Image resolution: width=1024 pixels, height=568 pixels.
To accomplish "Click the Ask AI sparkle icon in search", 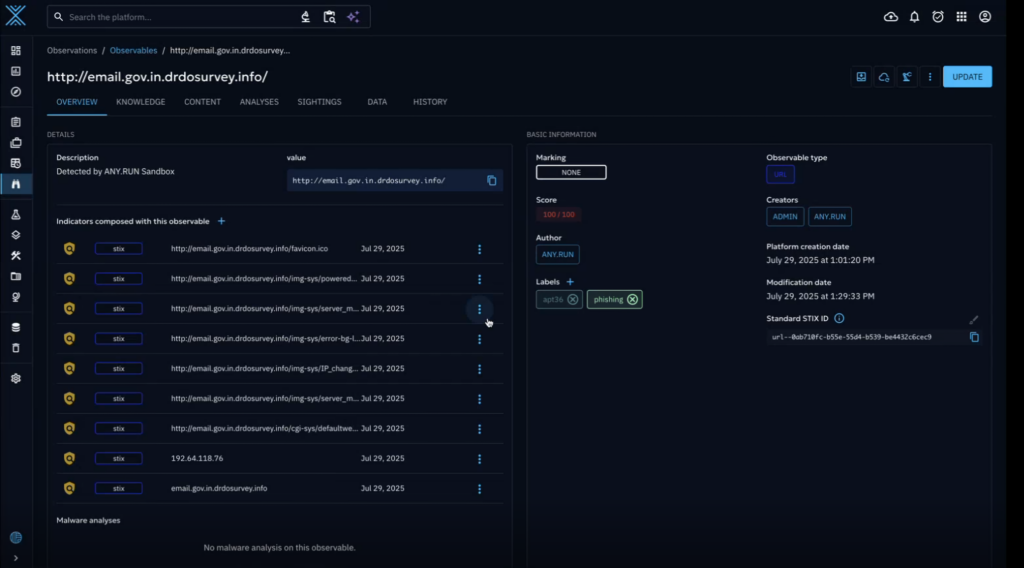I will (x=353, y=17).
